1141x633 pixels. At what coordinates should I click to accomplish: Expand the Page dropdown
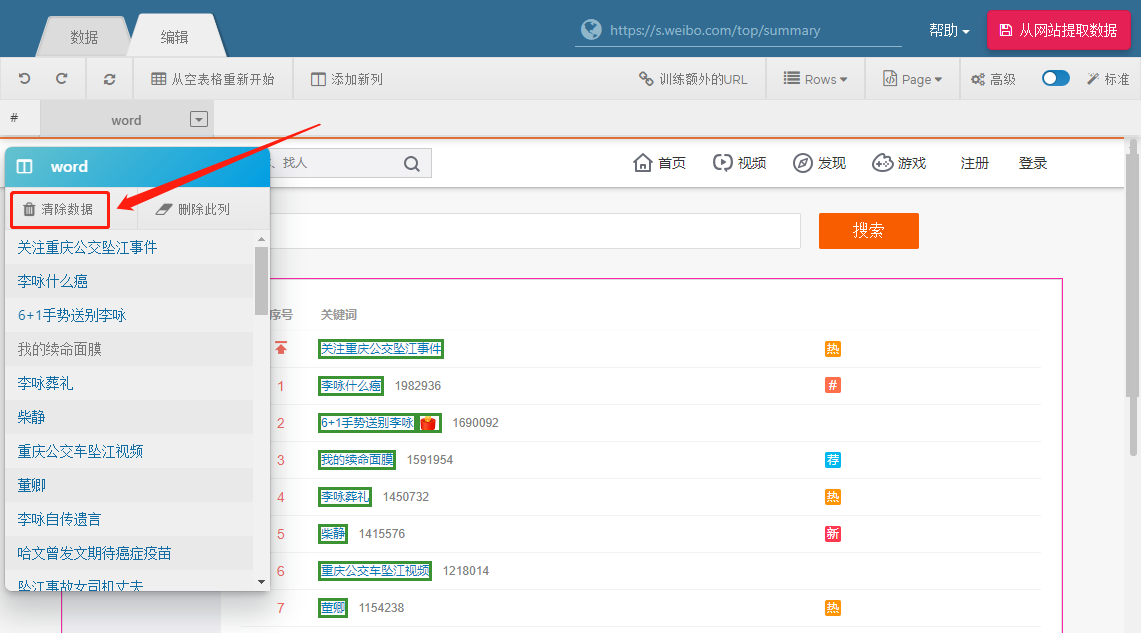pyautogui.click(x=912, y=79)
